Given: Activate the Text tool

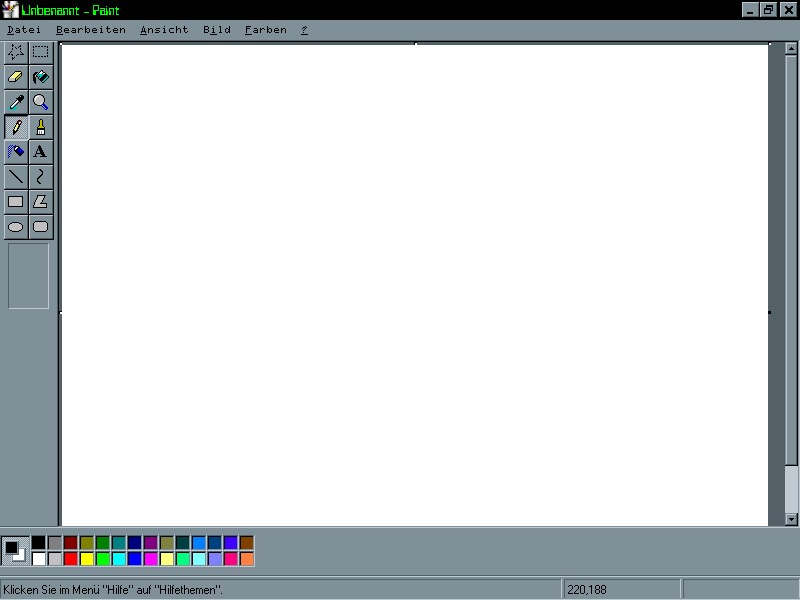Looking at the screenshot, I should (41, 152).
